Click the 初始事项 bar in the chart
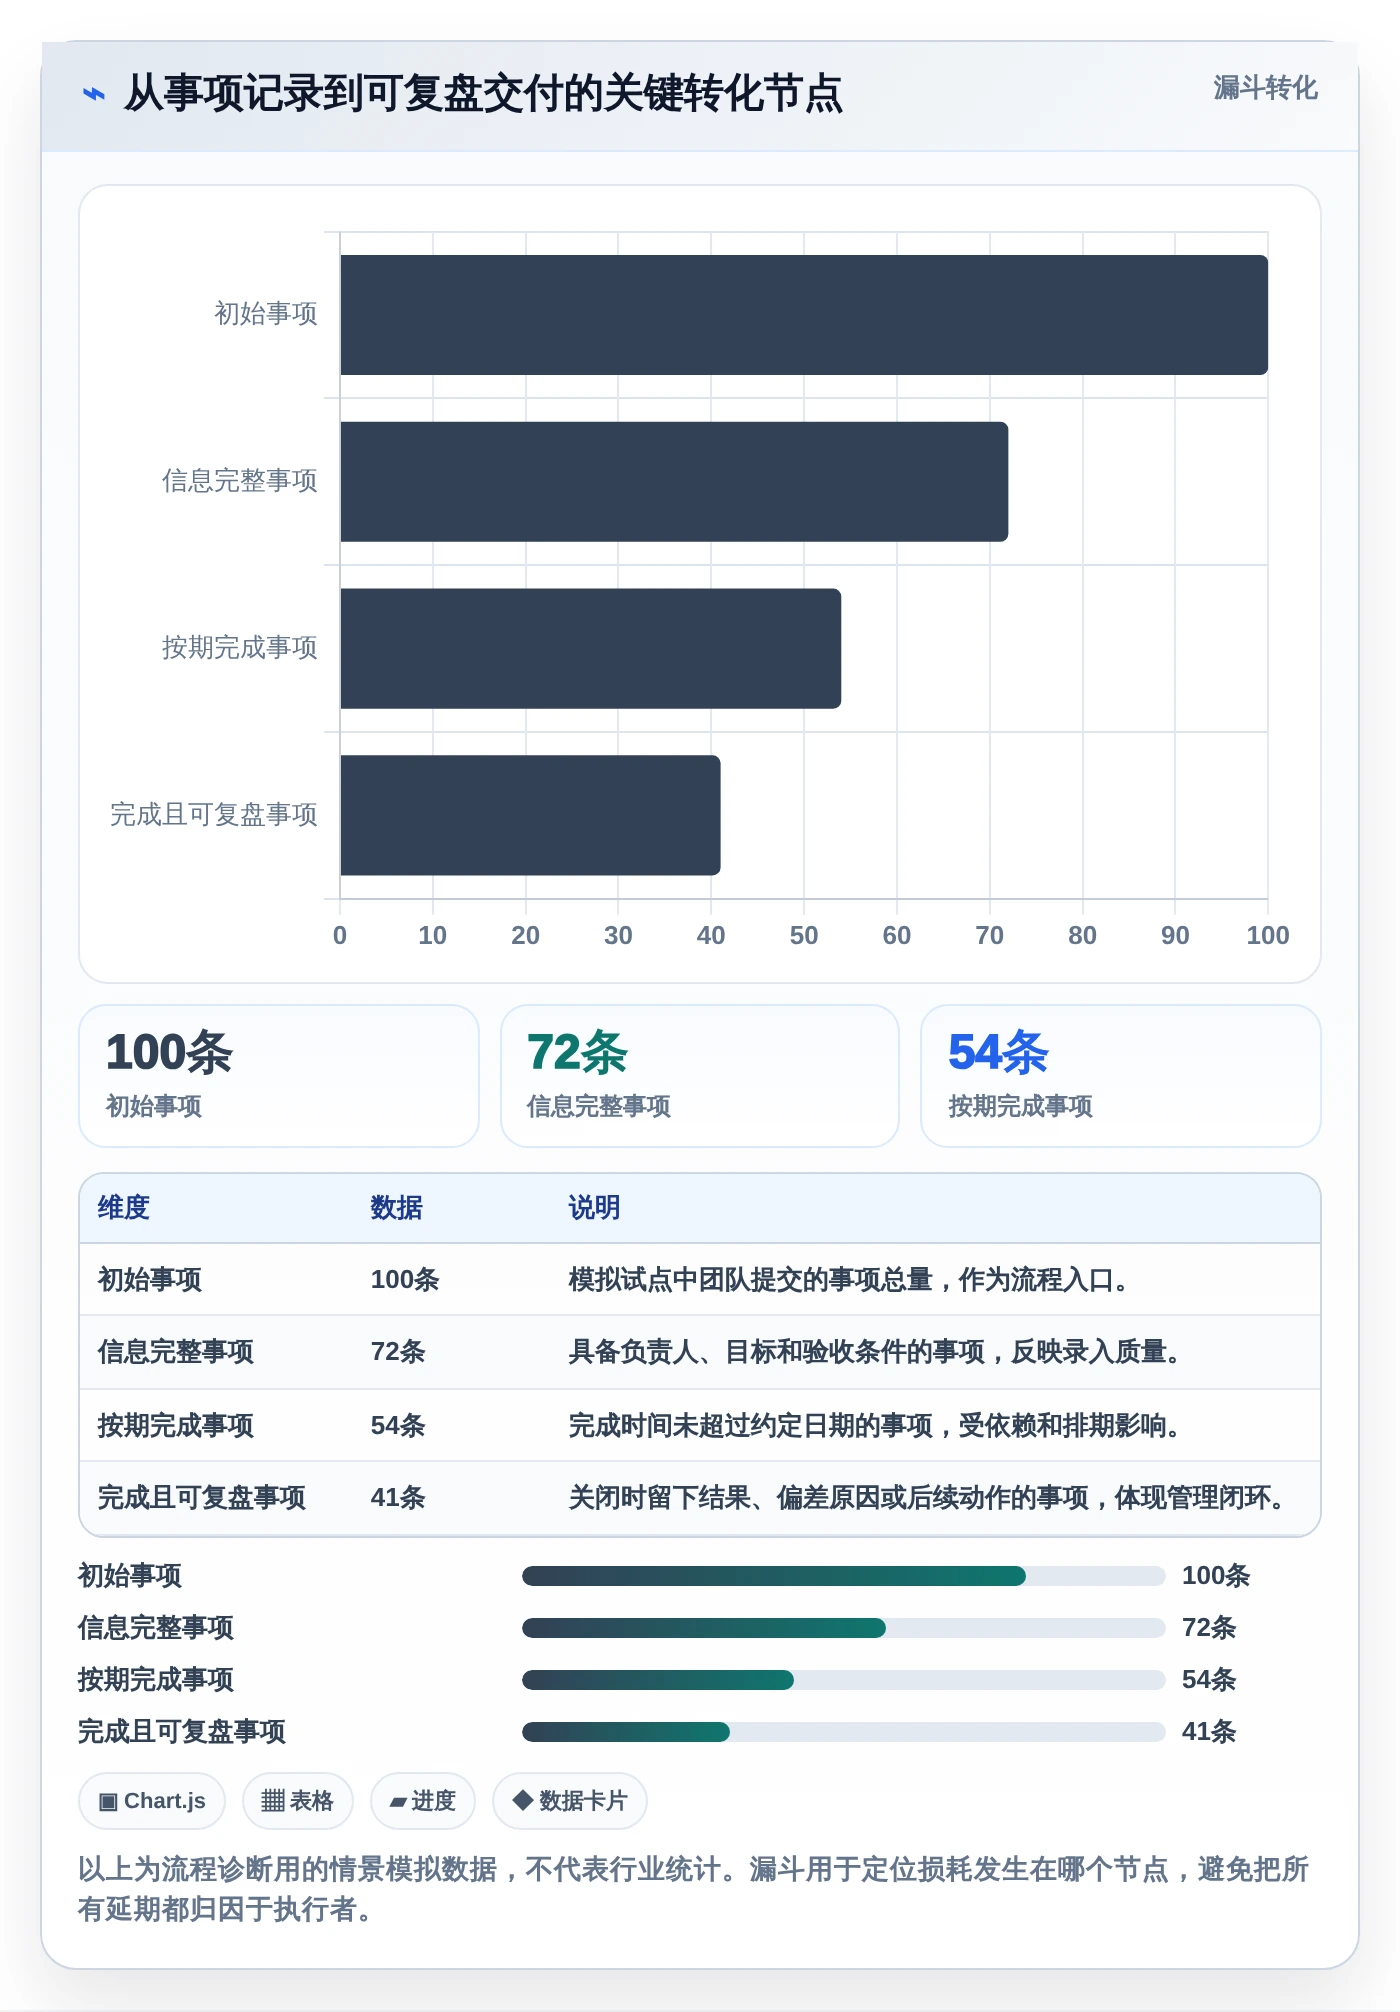This screenshot has width=1400, height=2012. (x=804, y=315)
